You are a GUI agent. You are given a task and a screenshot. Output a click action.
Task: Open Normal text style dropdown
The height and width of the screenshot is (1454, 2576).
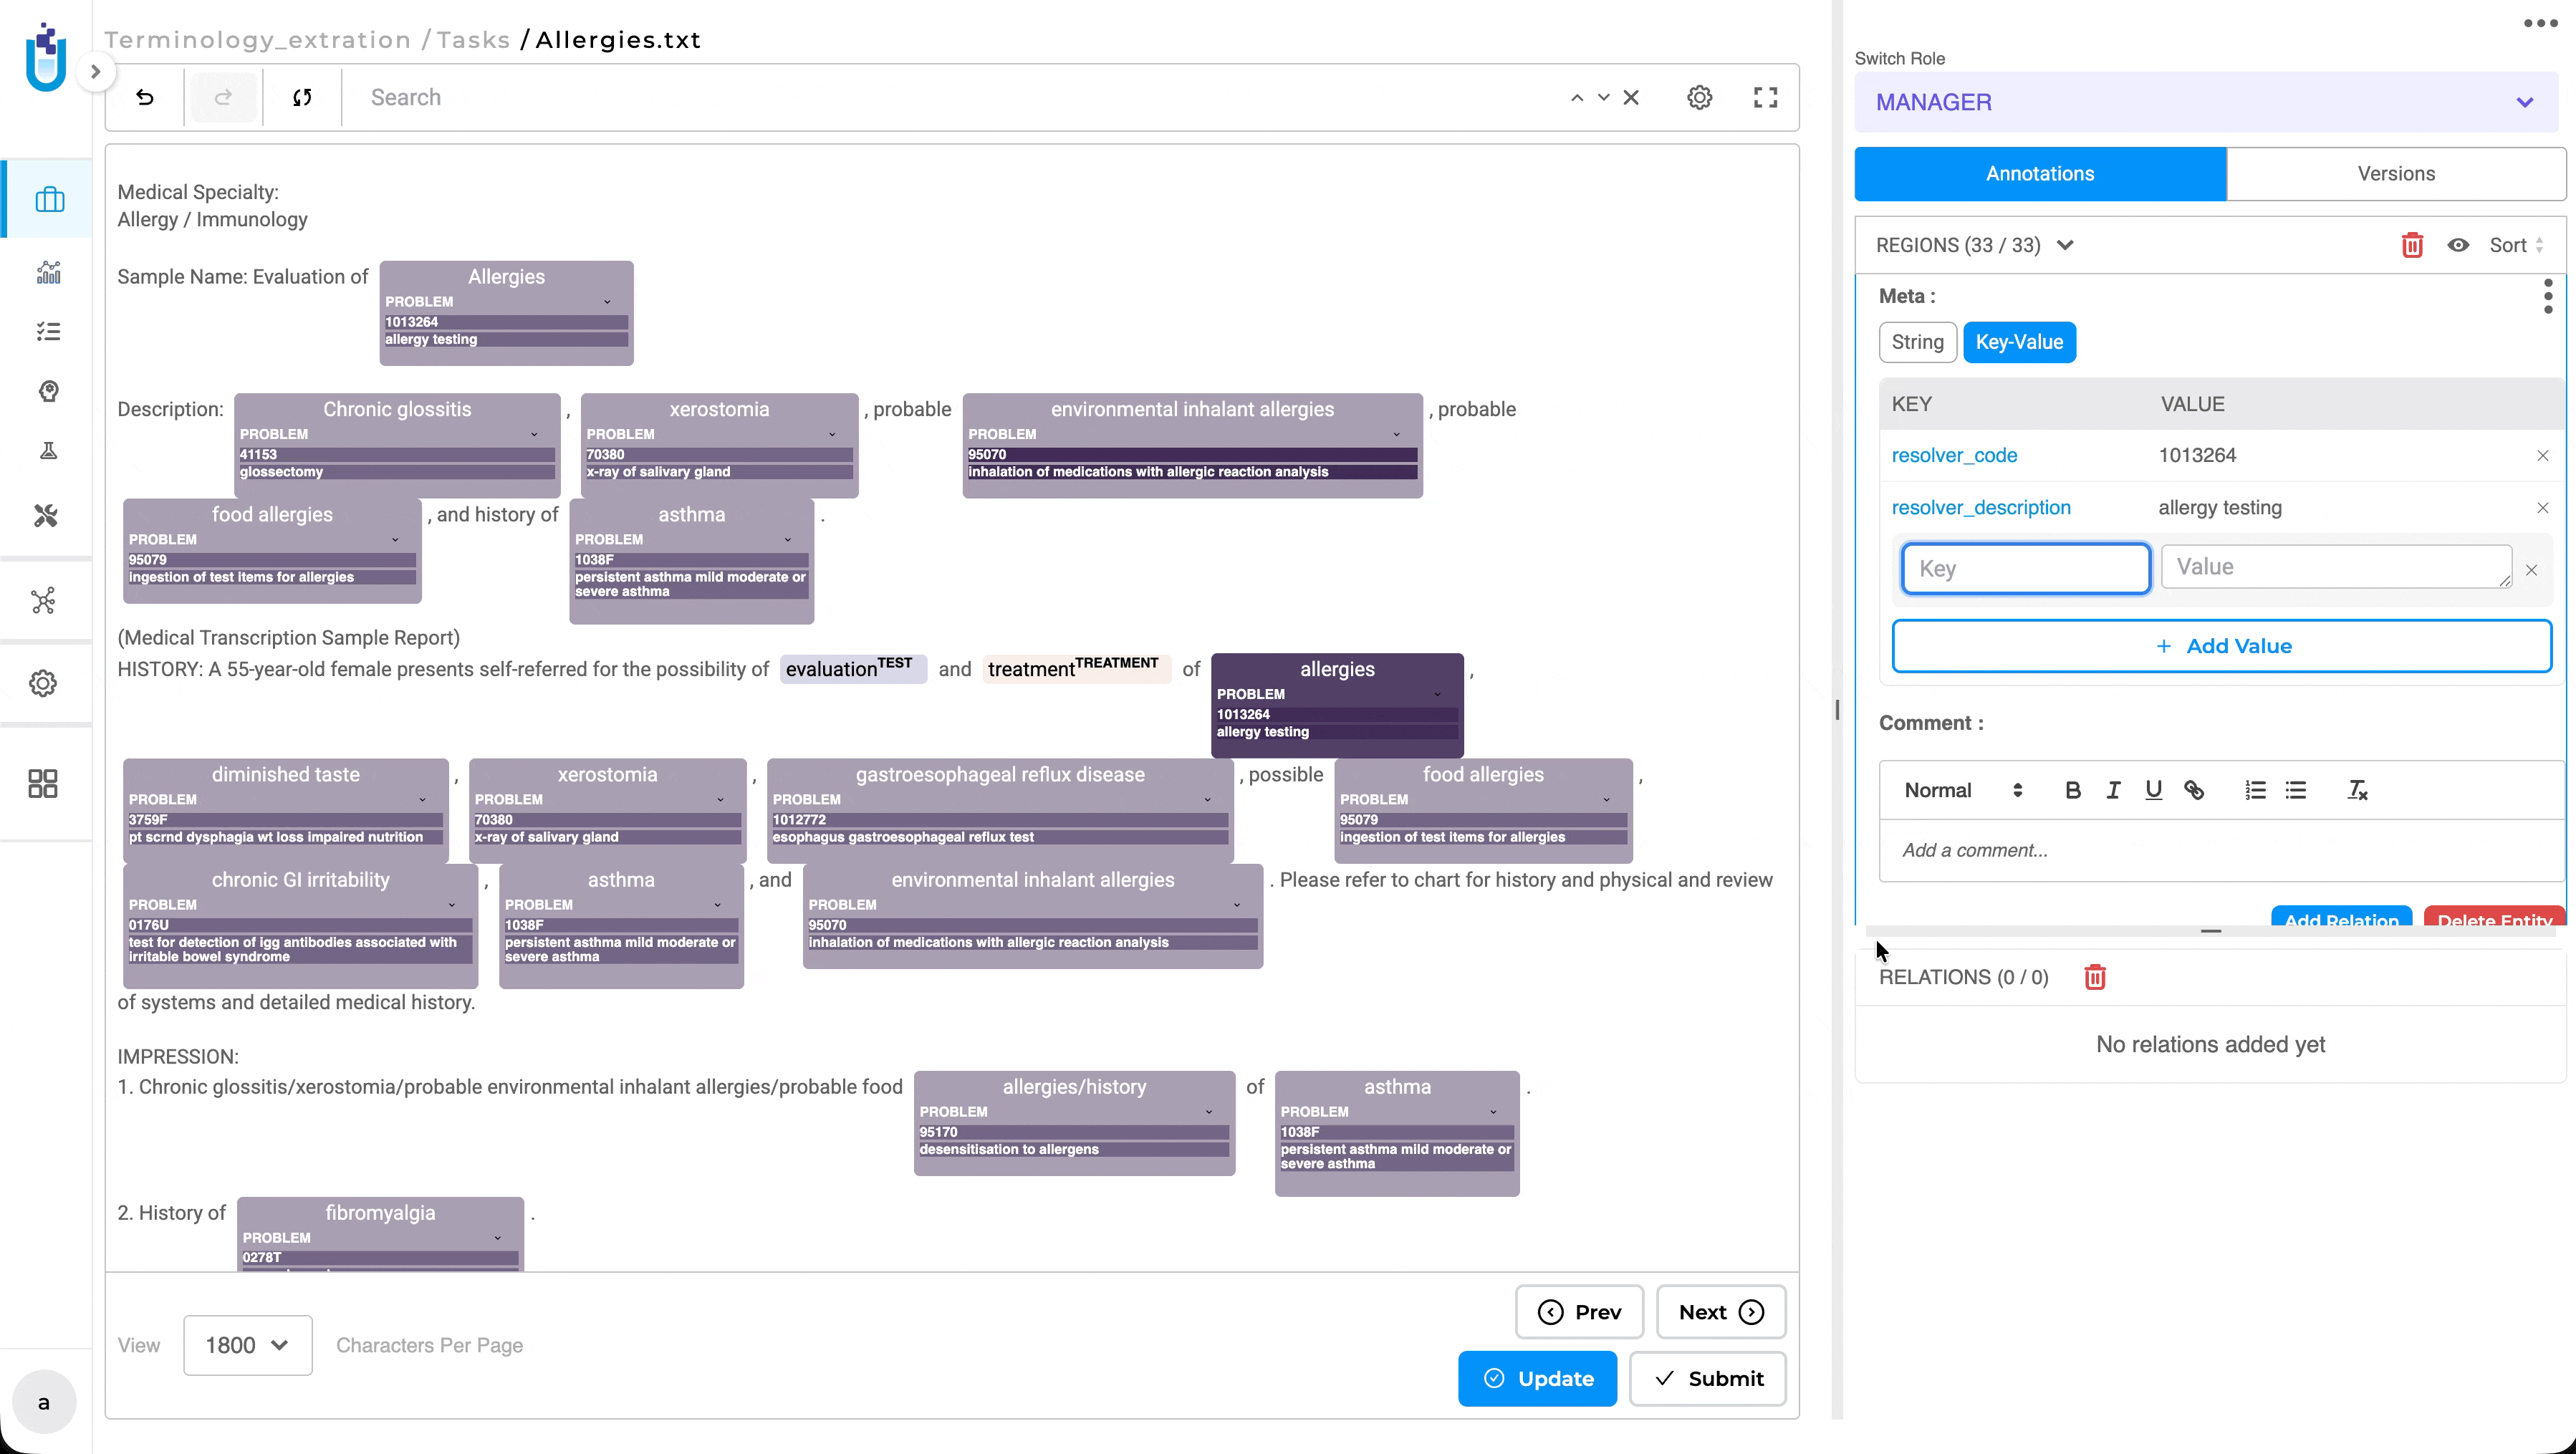pyautogui.click(x=1962, y=790)
